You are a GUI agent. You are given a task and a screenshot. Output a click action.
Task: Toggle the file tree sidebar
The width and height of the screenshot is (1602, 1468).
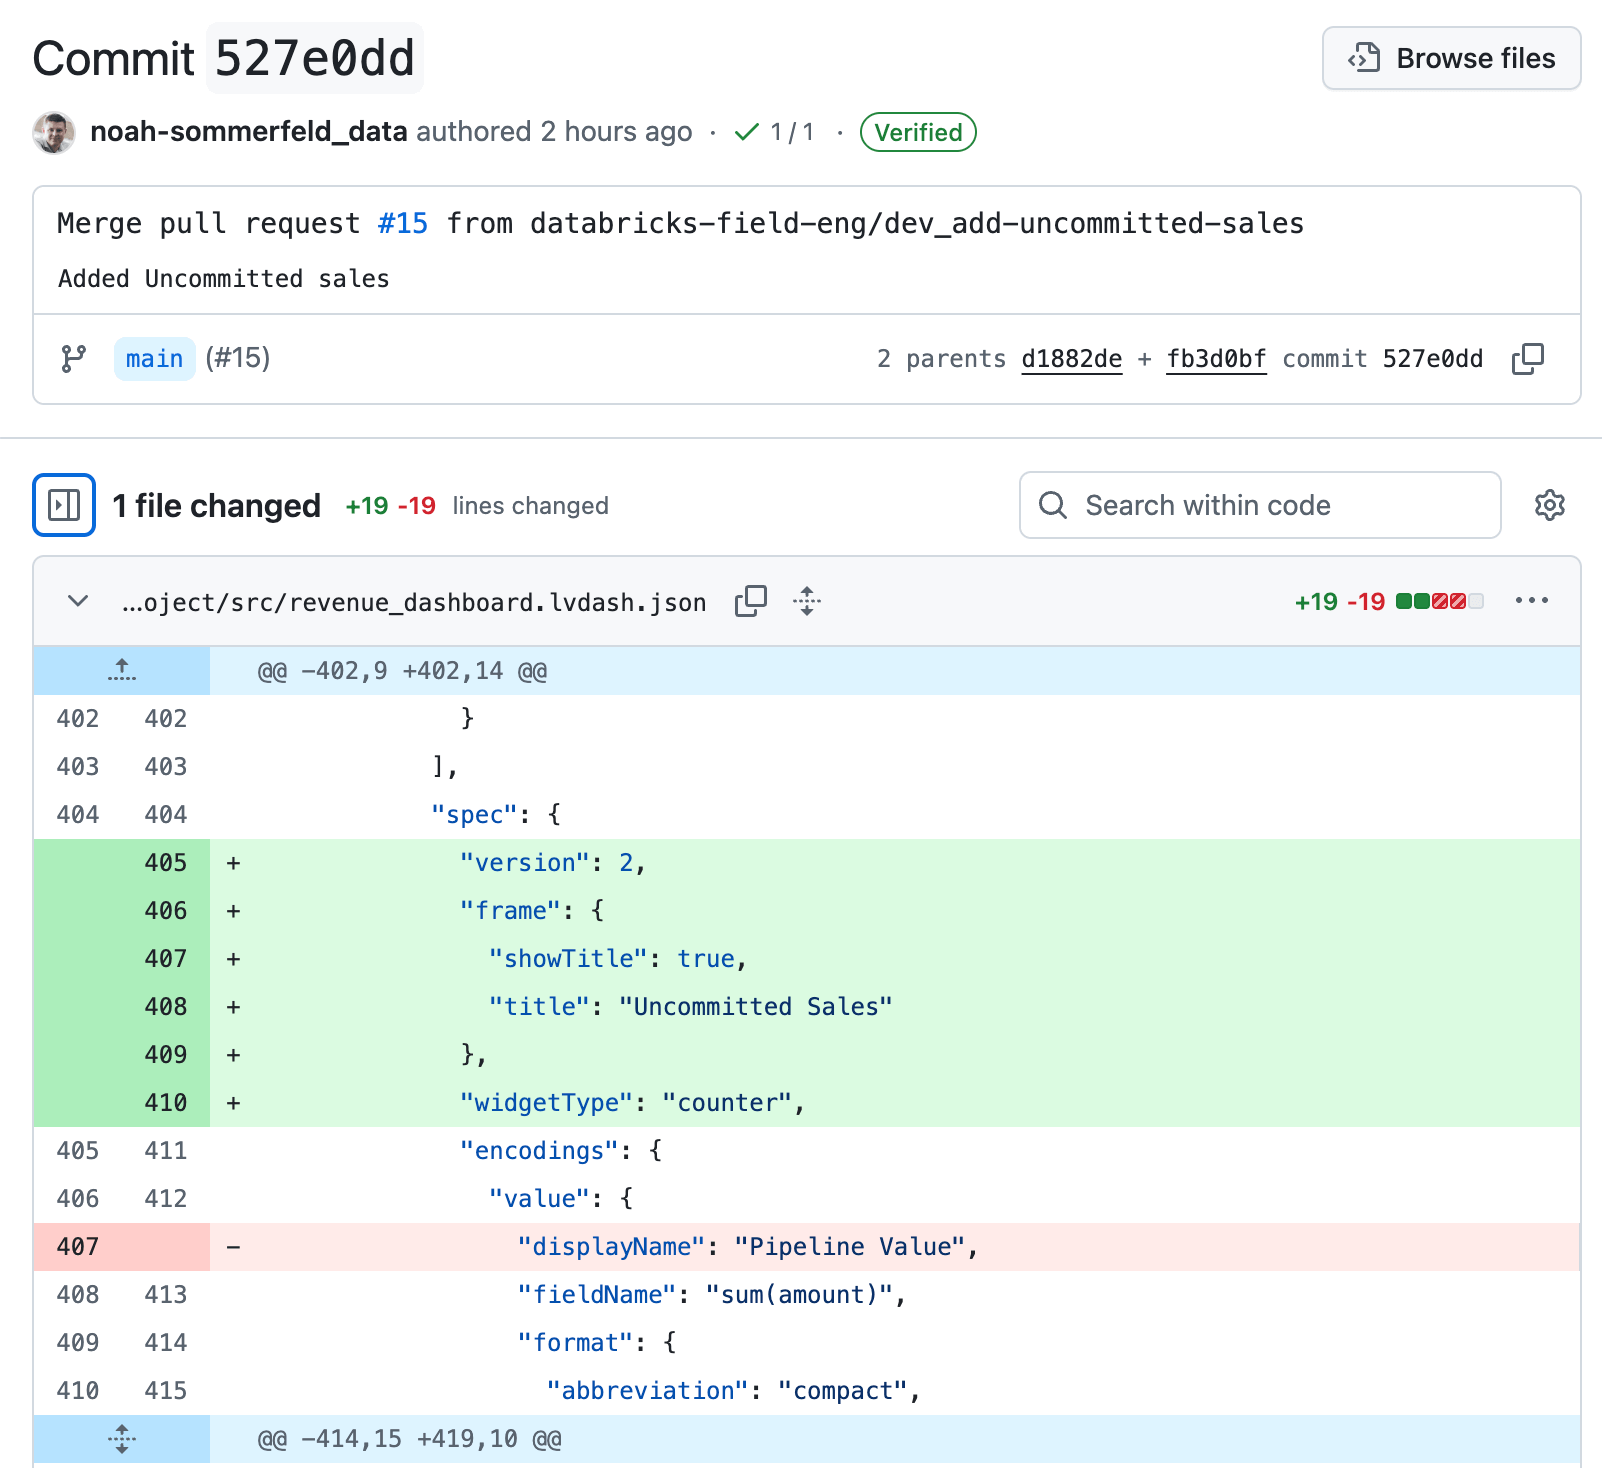(x=64, y=505)
